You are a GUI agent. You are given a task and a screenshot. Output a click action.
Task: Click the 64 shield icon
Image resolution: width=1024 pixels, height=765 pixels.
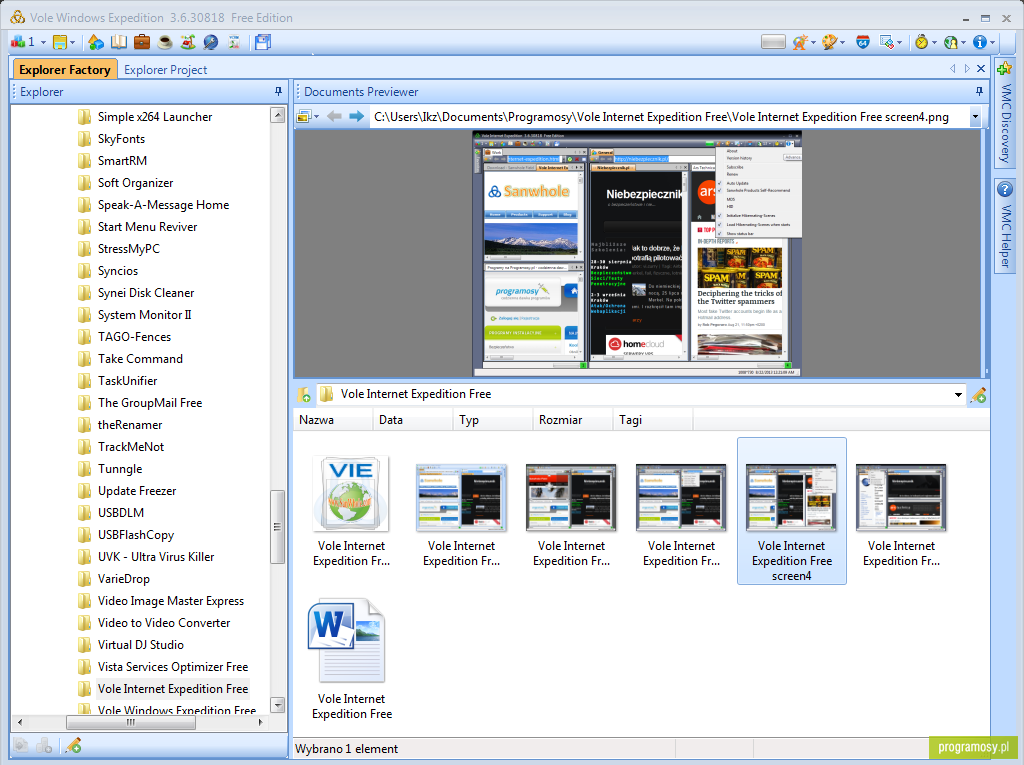click(x=863, y=42)
